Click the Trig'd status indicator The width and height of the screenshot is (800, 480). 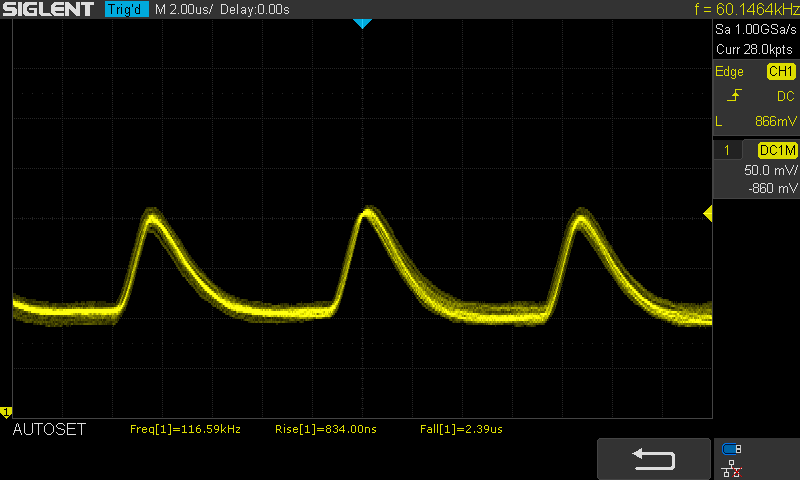click(127, 9)
